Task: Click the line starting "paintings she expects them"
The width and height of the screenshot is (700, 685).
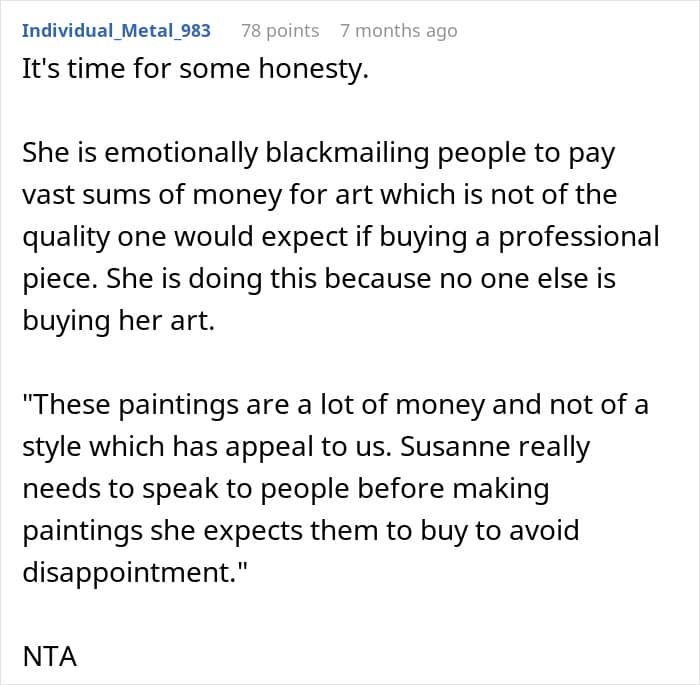Action: 301,531
